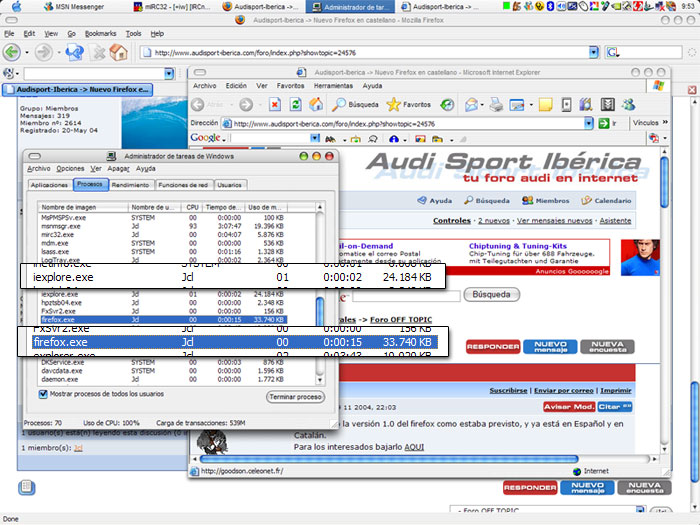Viewport: 700px width, 525px height.
Task: Open the Tools menu in Firefox
Action: (x=133, y=33)
